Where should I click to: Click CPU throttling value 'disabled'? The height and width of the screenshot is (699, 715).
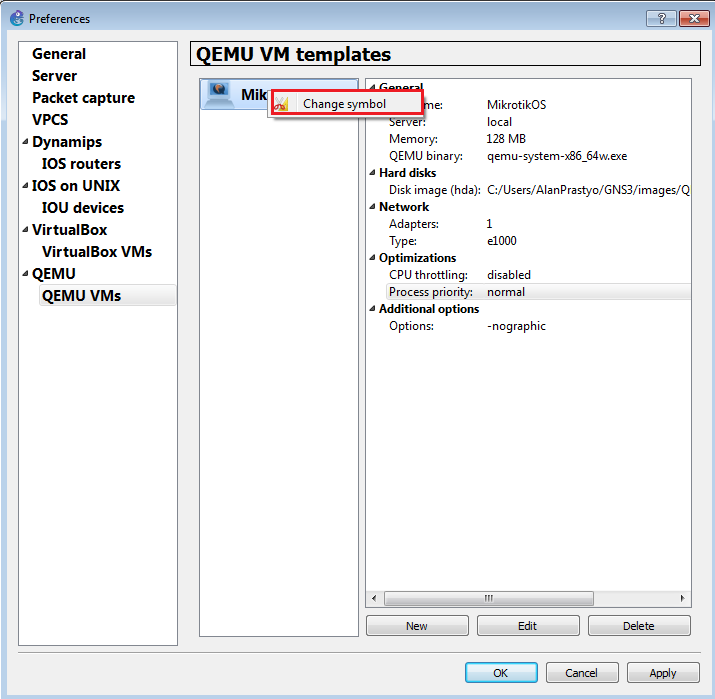pyautogui.click(x=509, y=275)
